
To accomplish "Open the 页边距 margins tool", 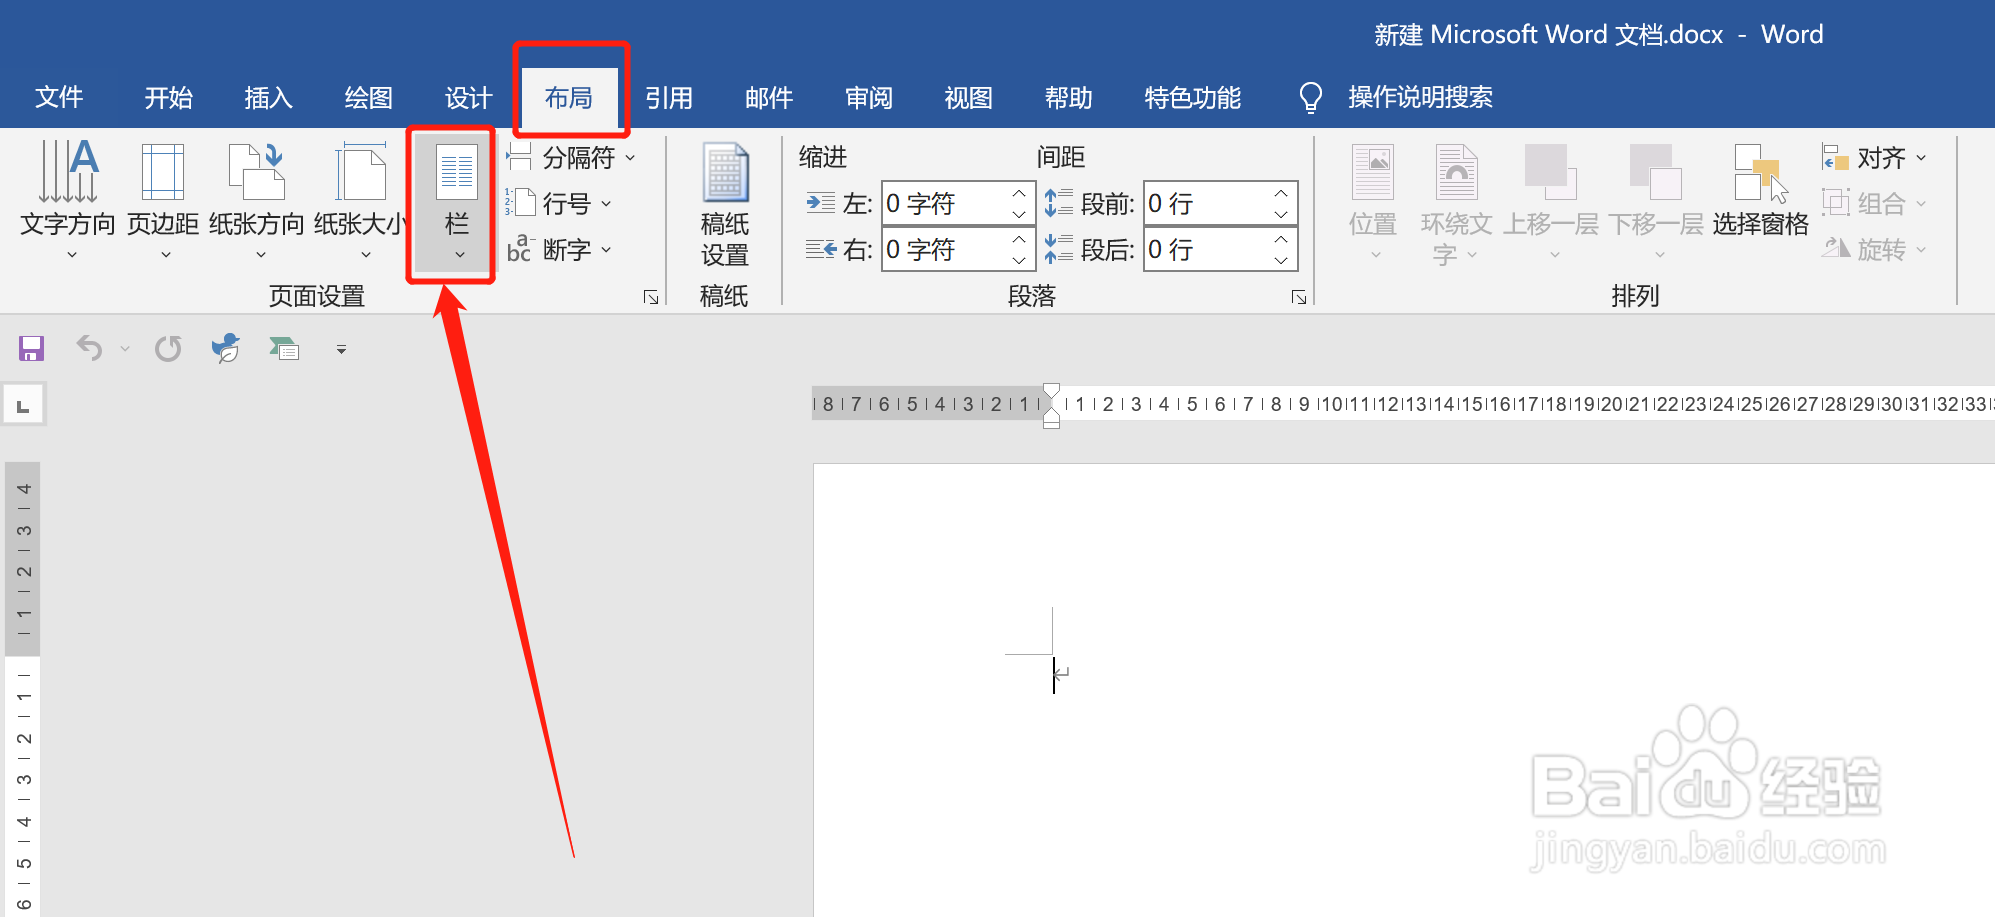I will [163, 200].
